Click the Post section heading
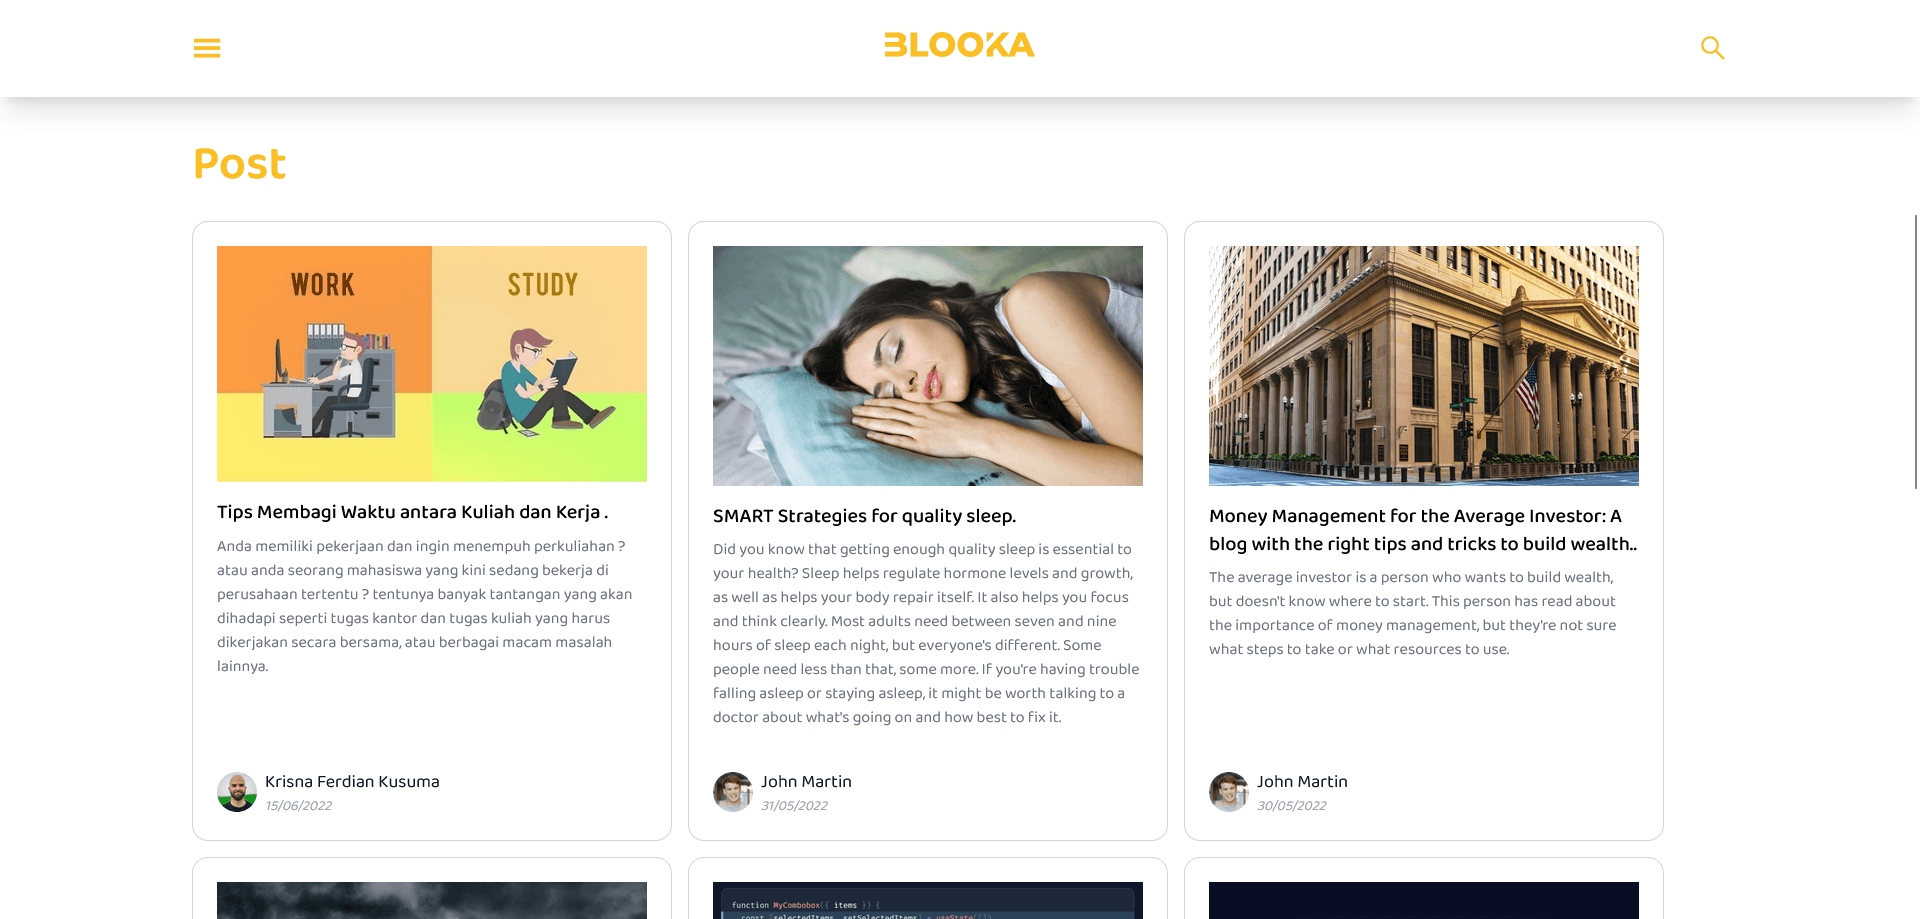This screenshot has width=1920, height=919. [x=239, y=164]
